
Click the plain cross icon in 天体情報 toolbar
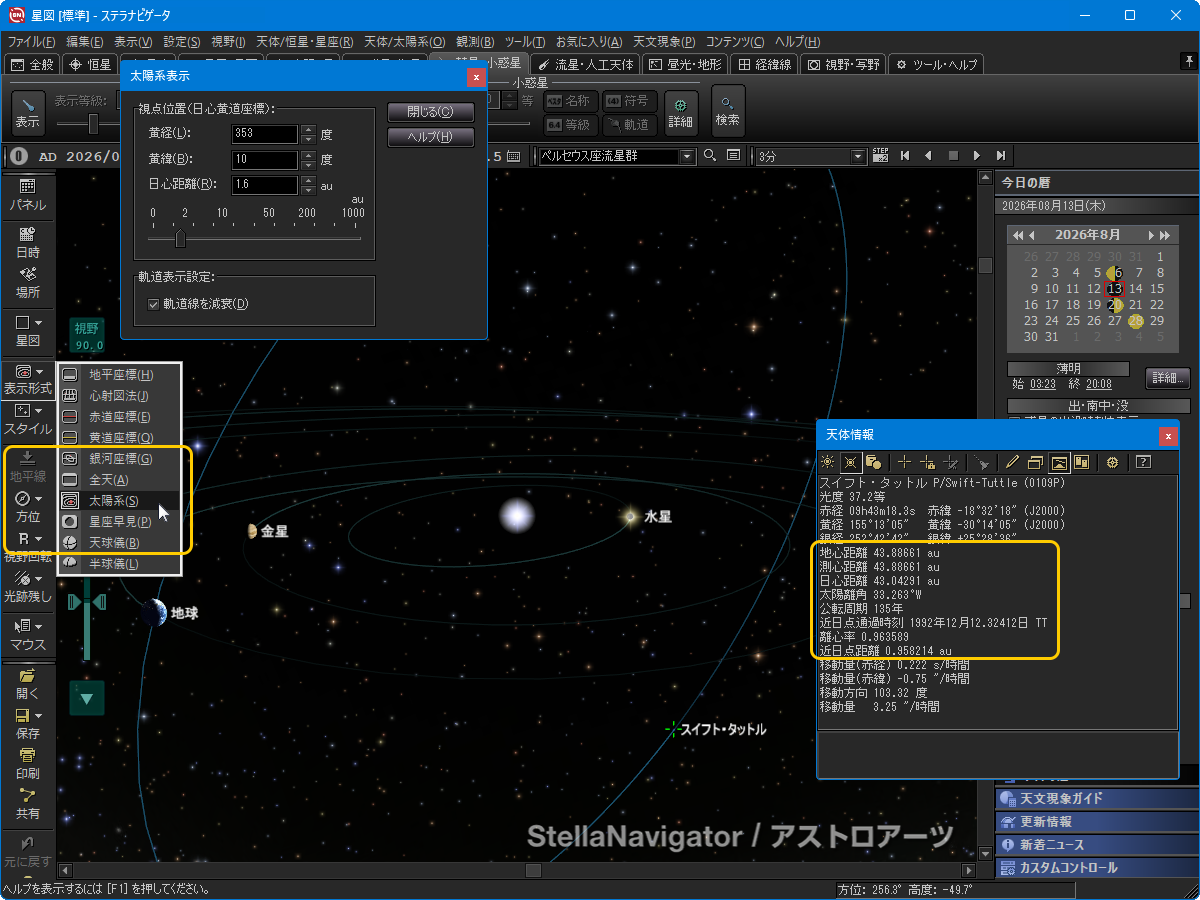click(x=904, y=462)
